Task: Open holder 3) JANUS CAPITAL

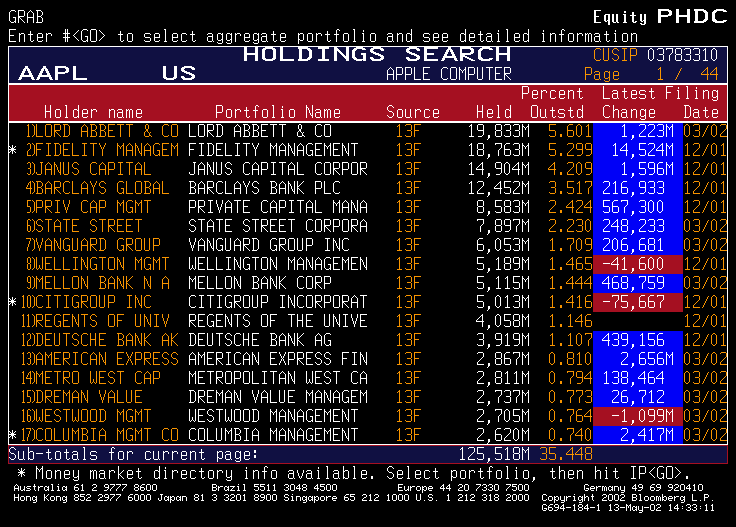Action: tap(88, 169)
